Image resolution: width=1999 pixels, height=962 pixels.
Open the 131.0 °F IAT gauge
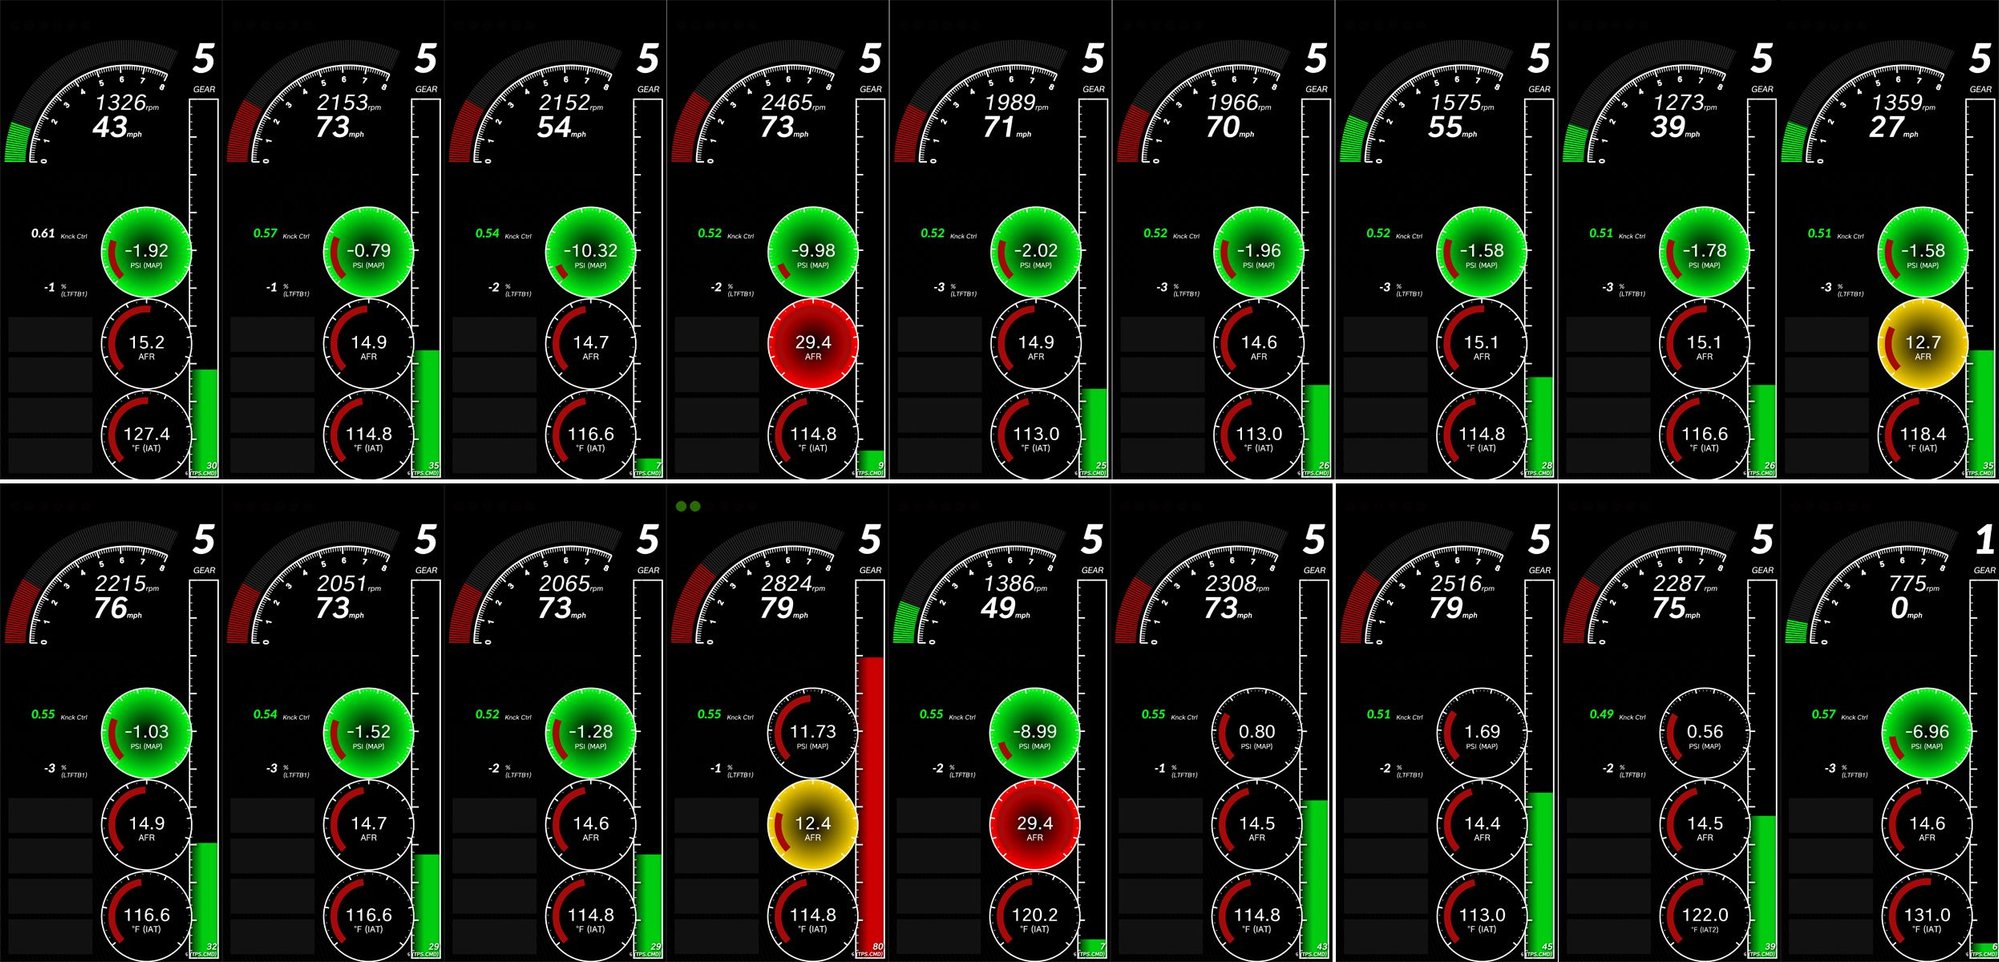(1926, 917)
